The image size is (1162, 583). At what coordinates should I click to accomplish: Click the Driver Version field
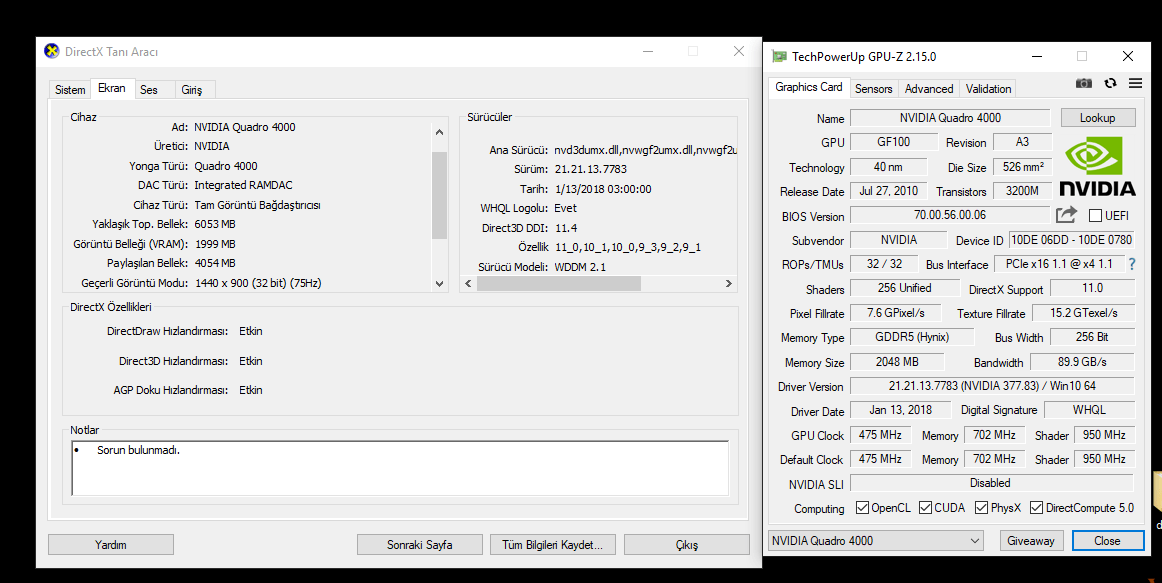pos(992,386)
